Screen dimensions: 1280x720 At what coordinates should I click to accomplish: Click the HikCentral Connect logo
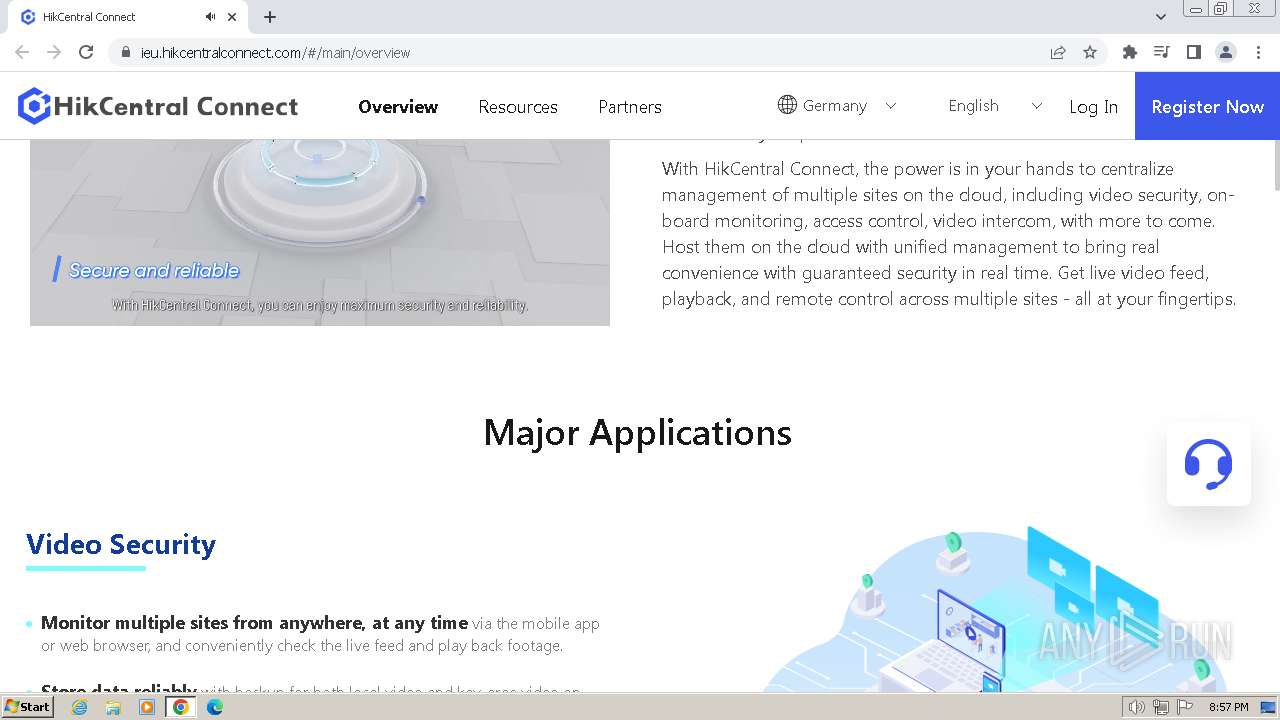pos(158,106)
